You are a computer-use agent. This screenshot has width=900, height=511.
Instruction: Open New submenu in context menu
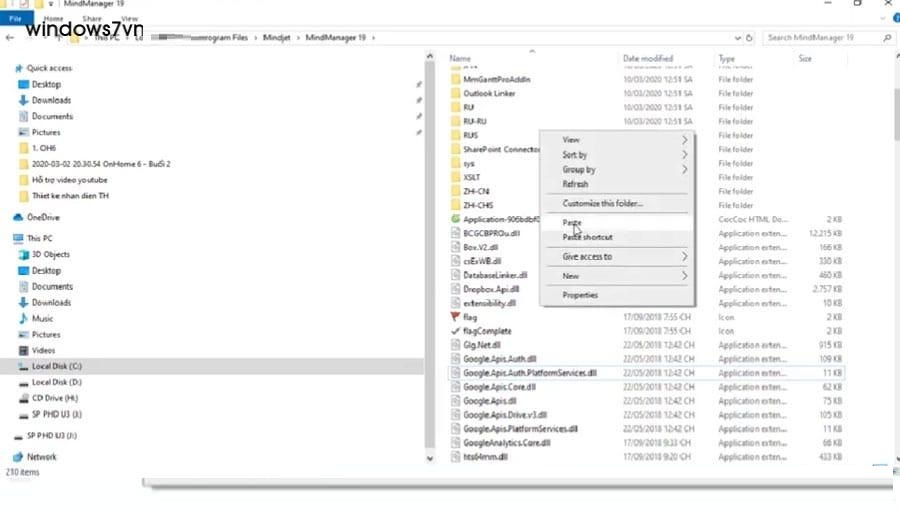tap(618, 276)
